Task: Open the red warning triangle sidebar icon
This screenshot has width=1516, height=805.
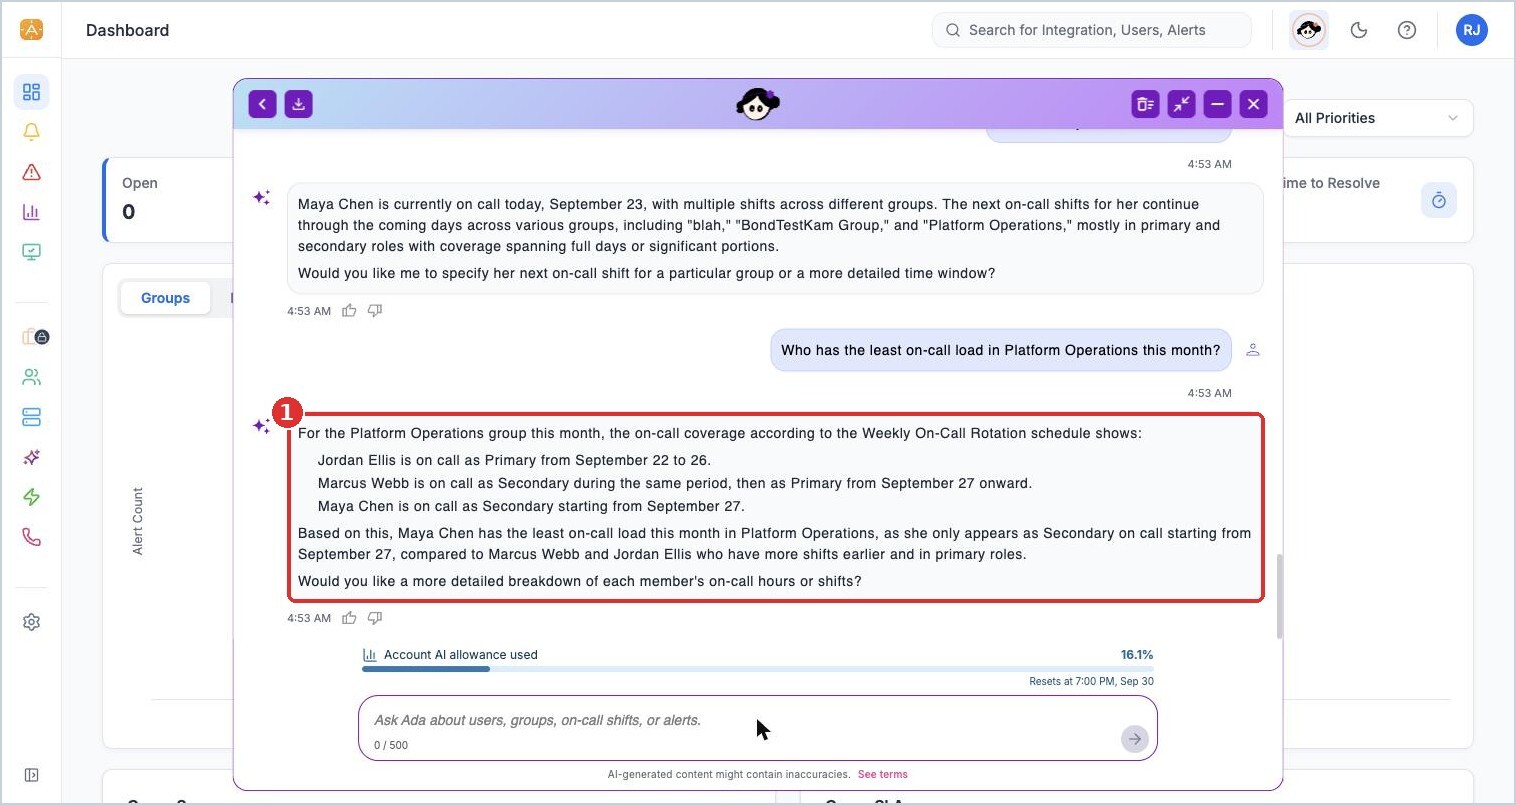Action: coord(31,172)
